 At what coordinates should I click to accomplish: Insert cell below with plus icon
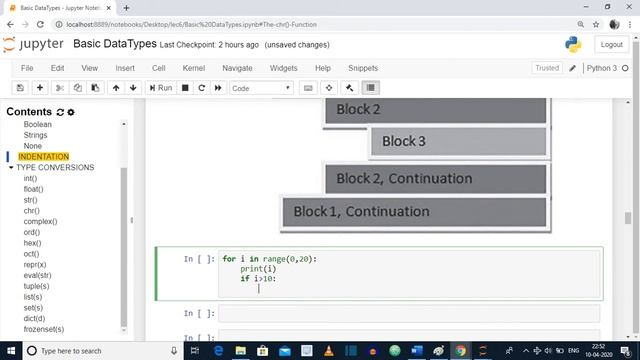pos(40,88)
